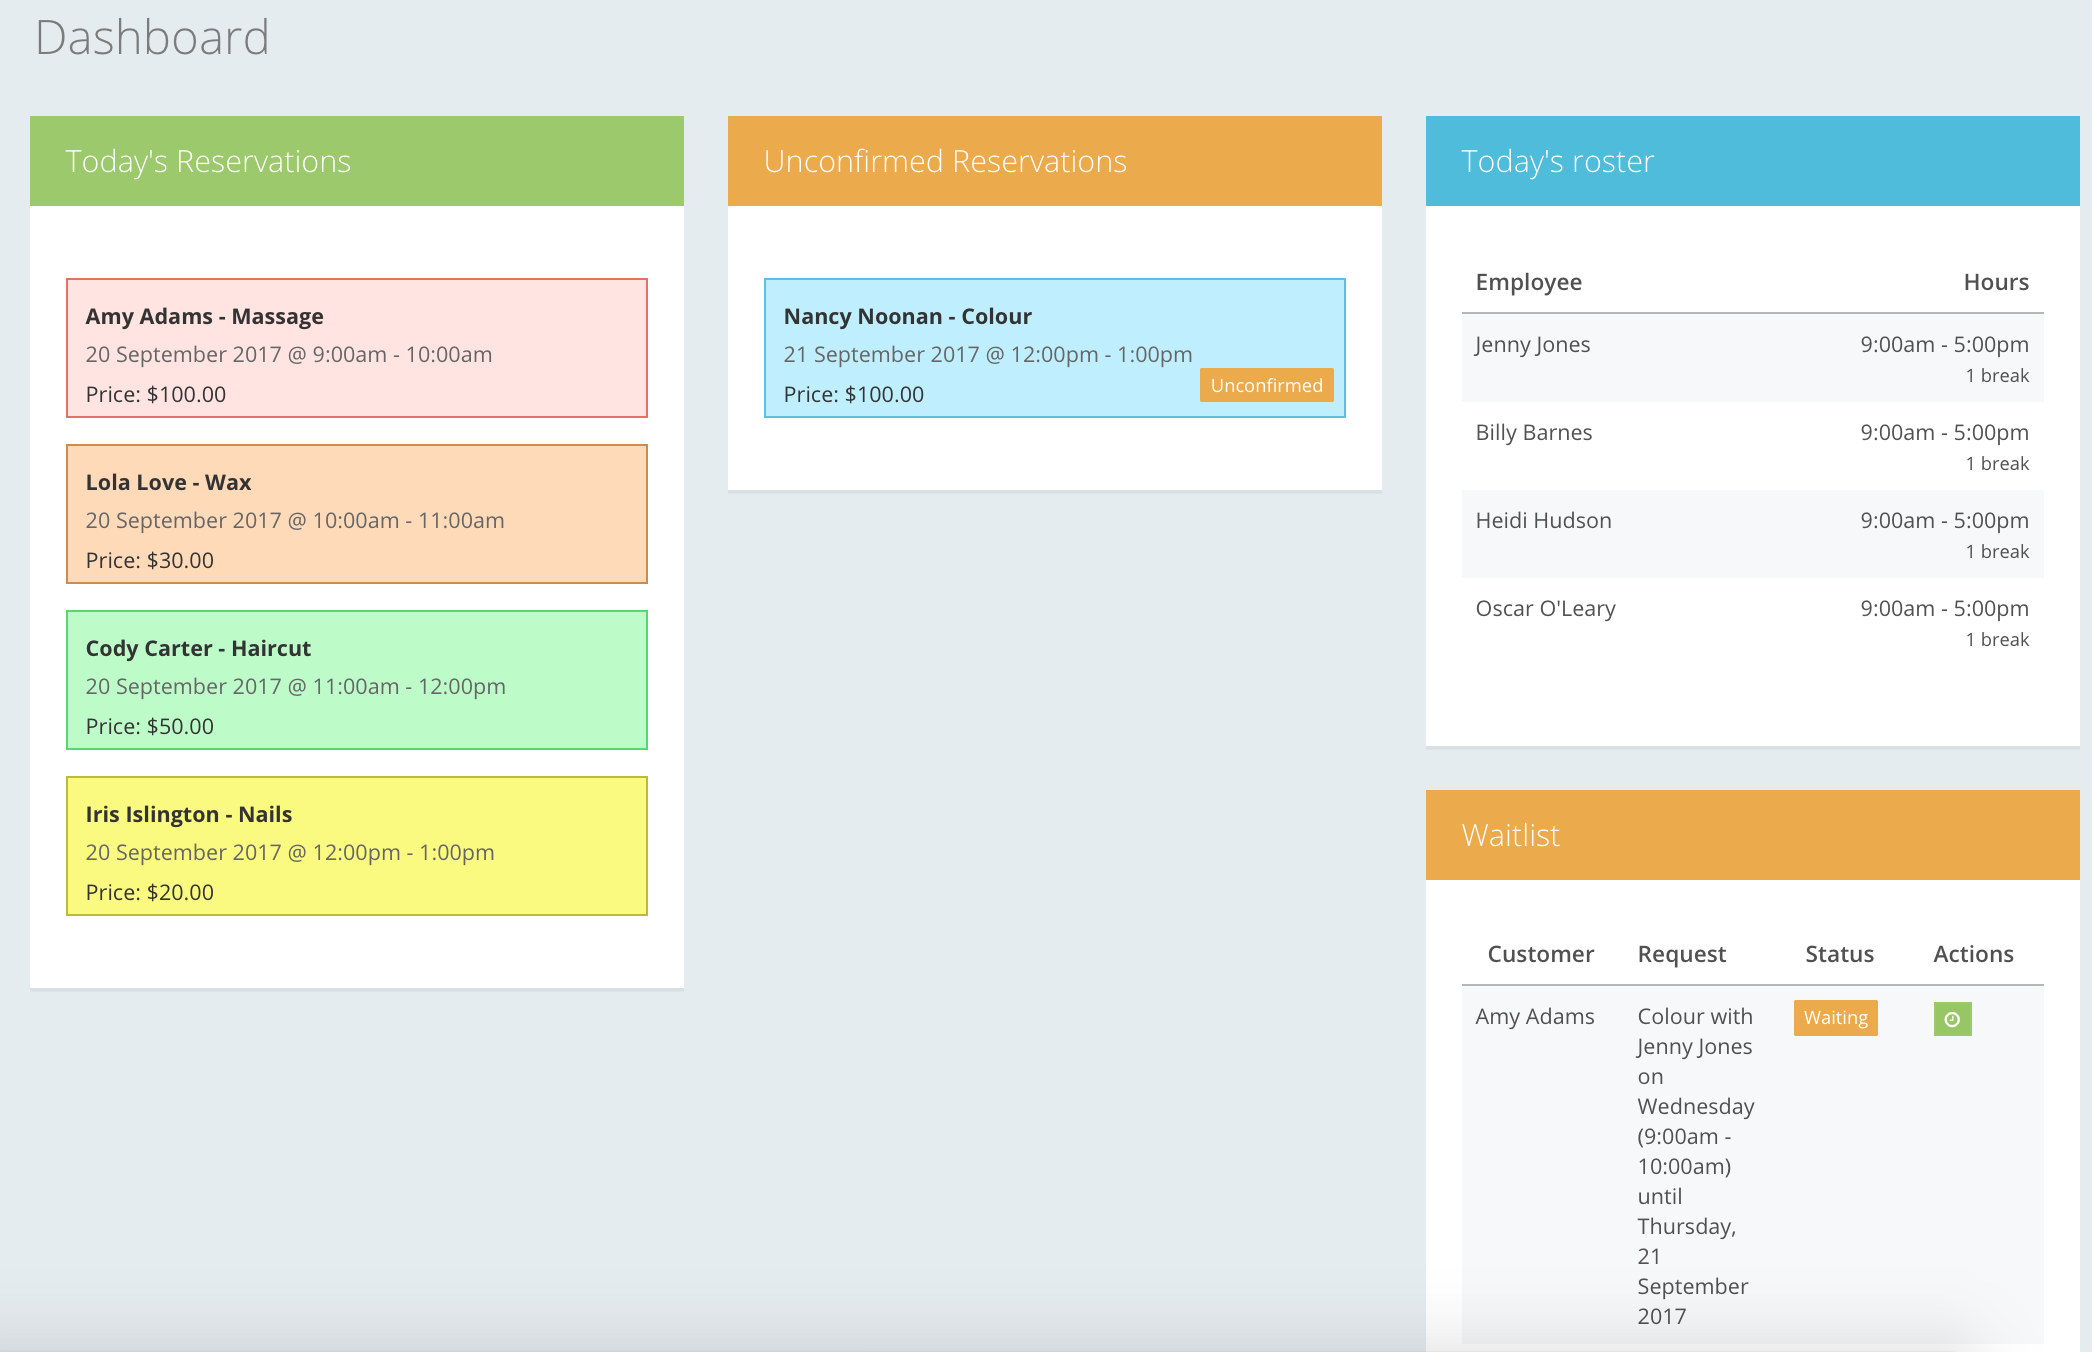Click the Today's Reservations panel header
The image size is (2092, 1352).
pyautogui.click(x=357, y=161)
